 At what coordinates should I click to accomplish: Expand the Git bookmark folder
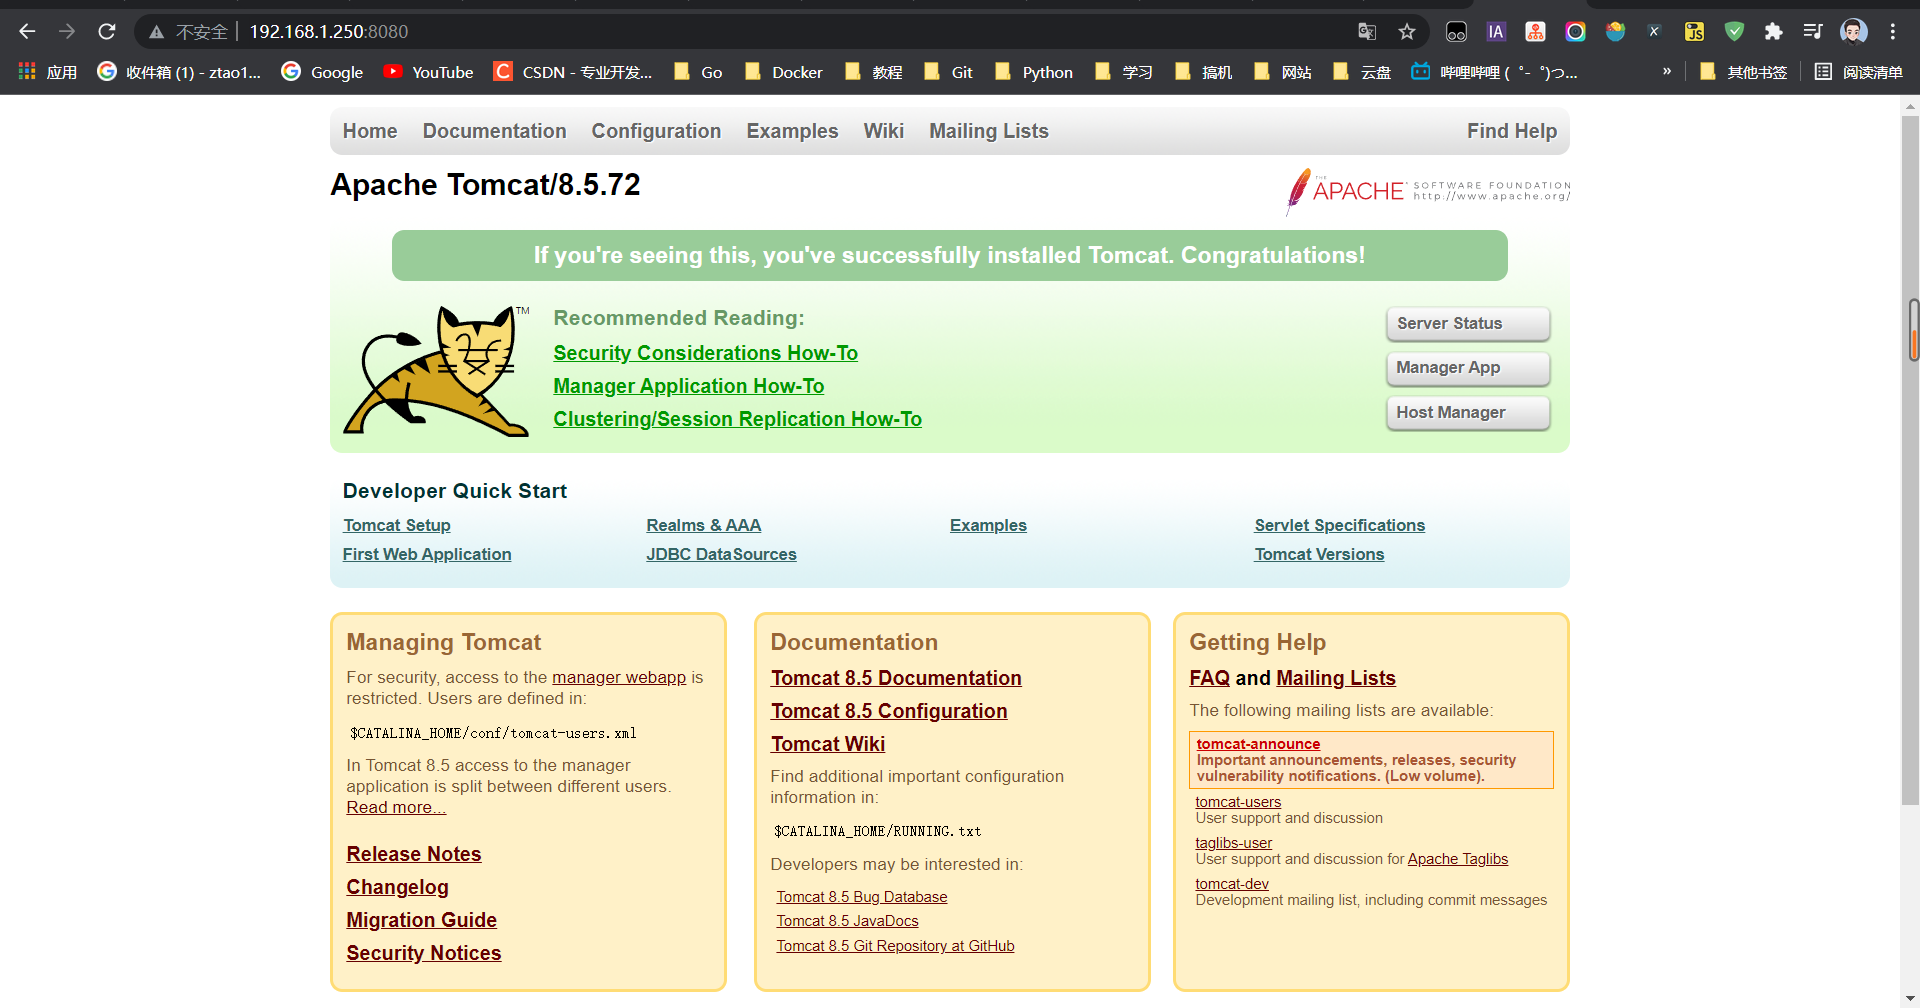point(949,72)
